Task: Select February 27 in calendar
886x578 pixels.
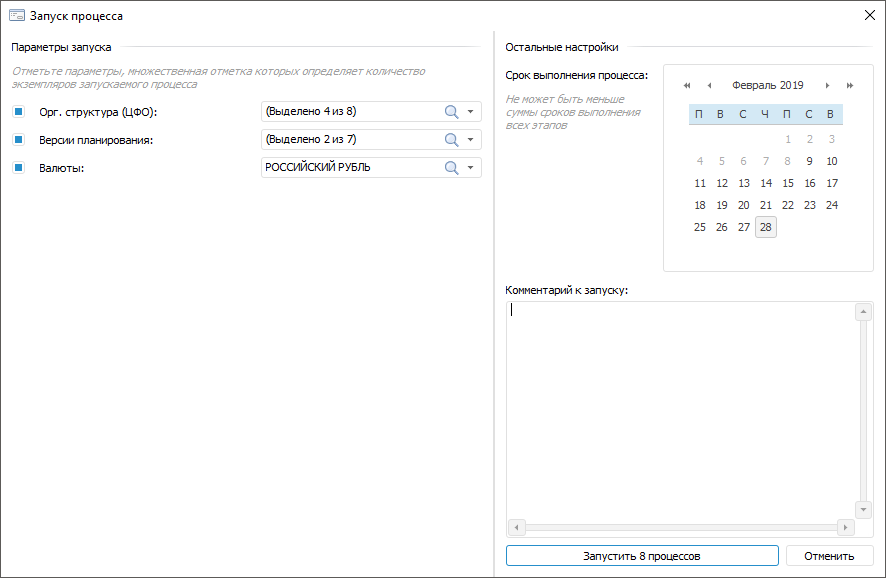Action: (x=744, y=228)
